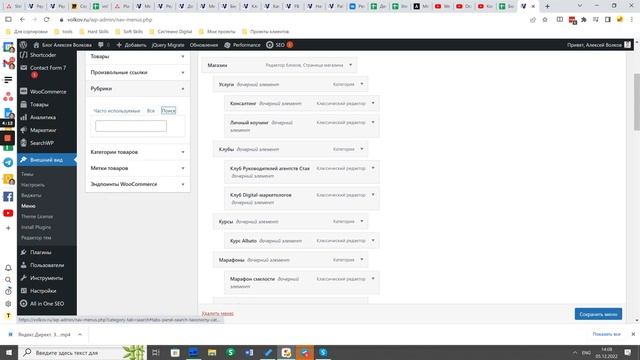Click the page vertical scrollbar
The width and height of the screenshot is (640, 360).
coord(636,102)
